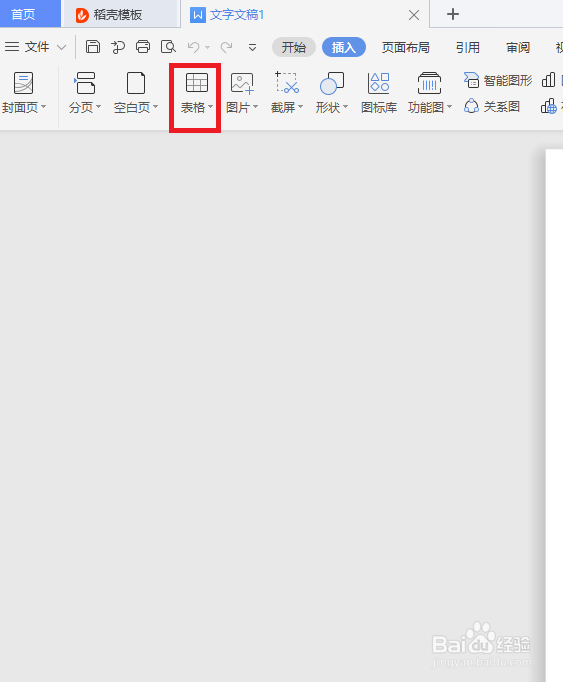The height and width of the screenshot is (682, 563).
Task: Click the 稻壳 flame logo icon
Action: tap(82, 15)
